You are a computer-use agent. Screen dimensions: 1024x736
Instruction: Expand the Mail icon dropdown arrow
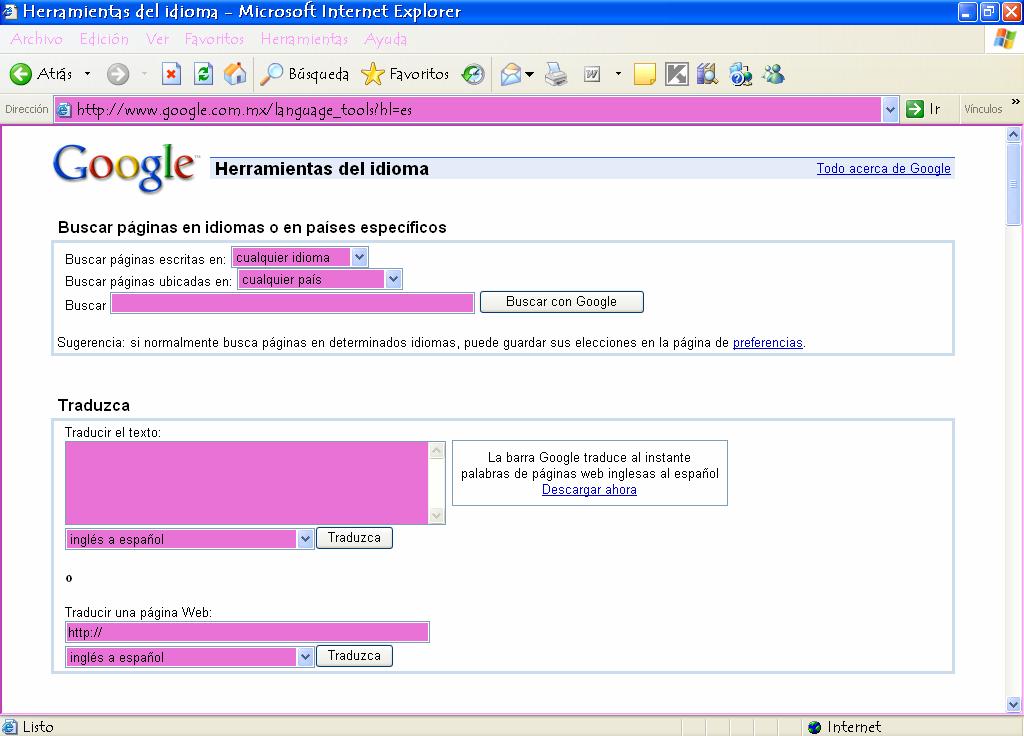[x=530, y=74]
